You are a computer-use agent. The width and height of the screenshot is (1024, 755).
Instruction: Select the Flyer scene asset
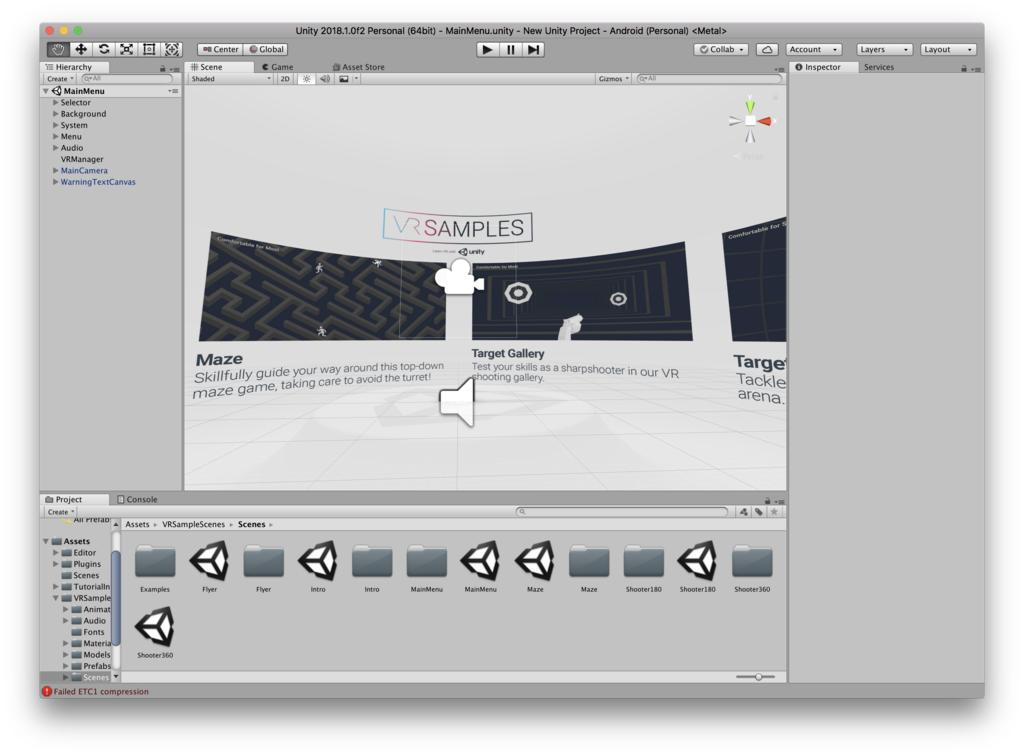209,568
